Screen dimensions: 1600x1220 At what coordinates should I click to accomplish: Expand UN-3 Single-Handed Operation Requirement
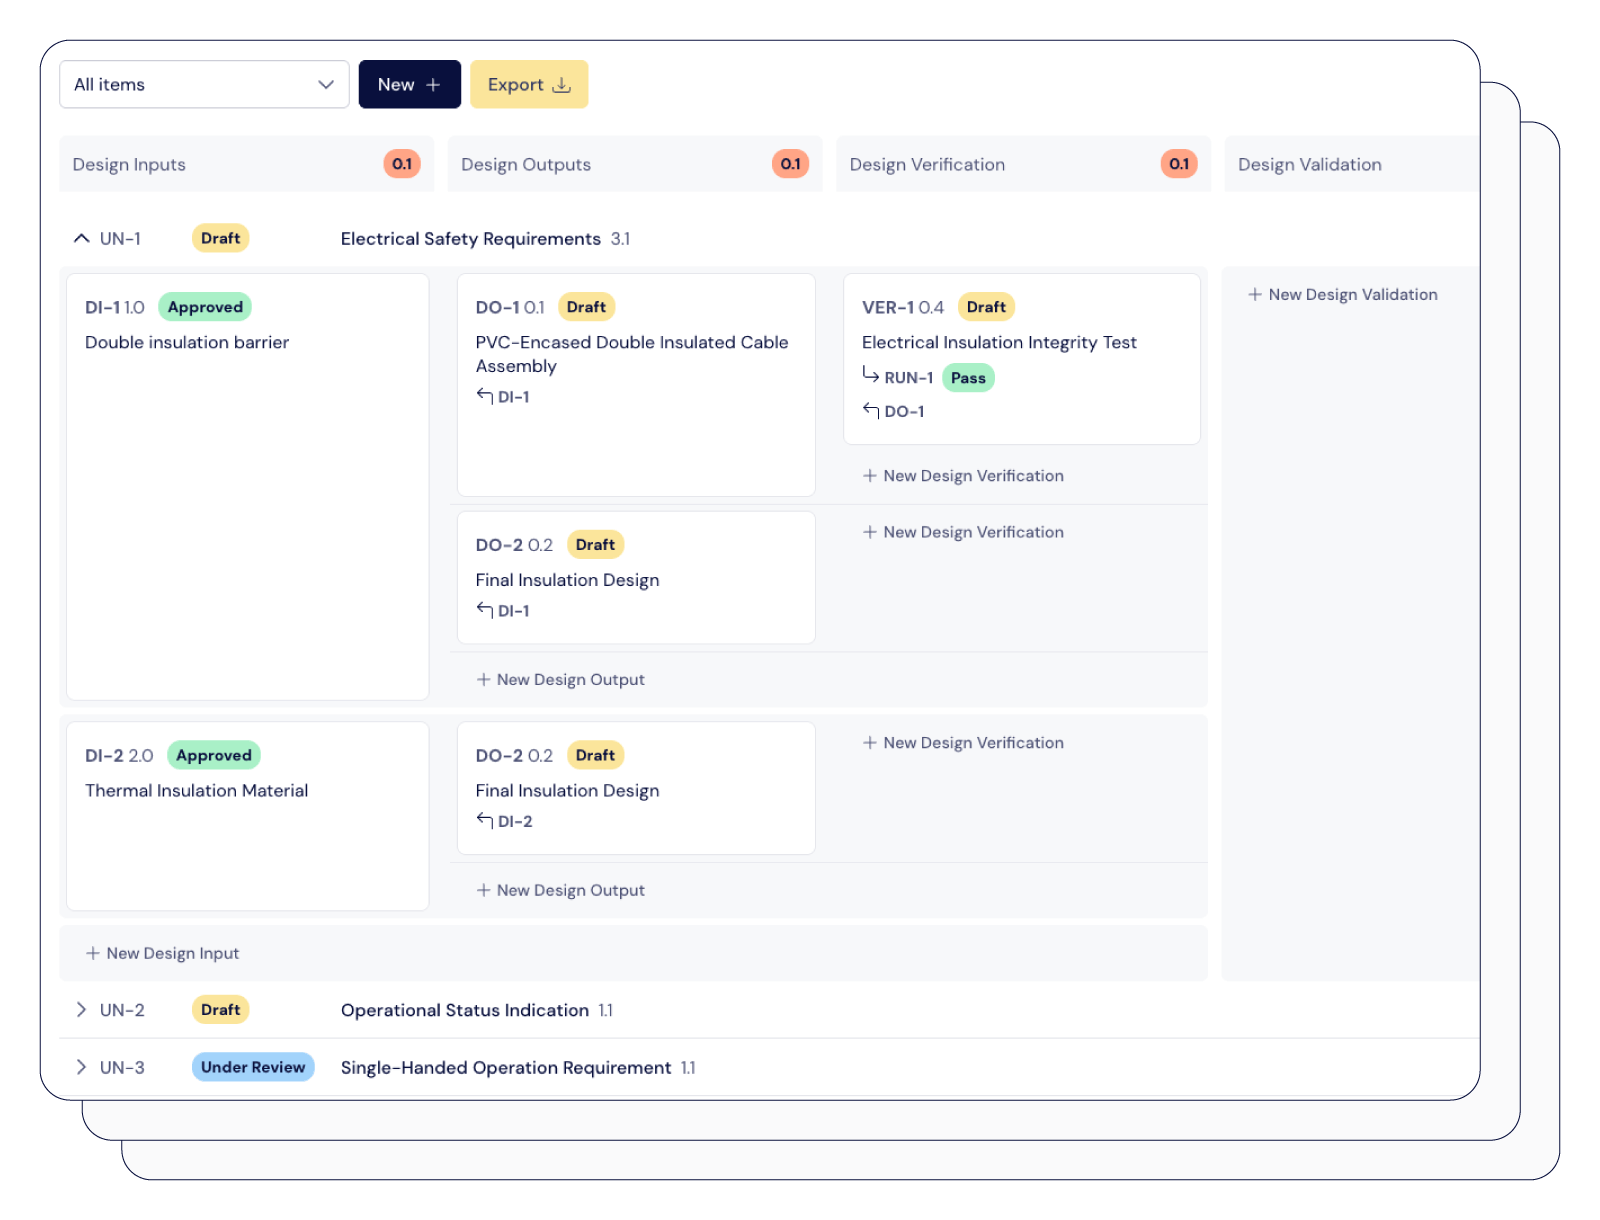coord(81,1067)
